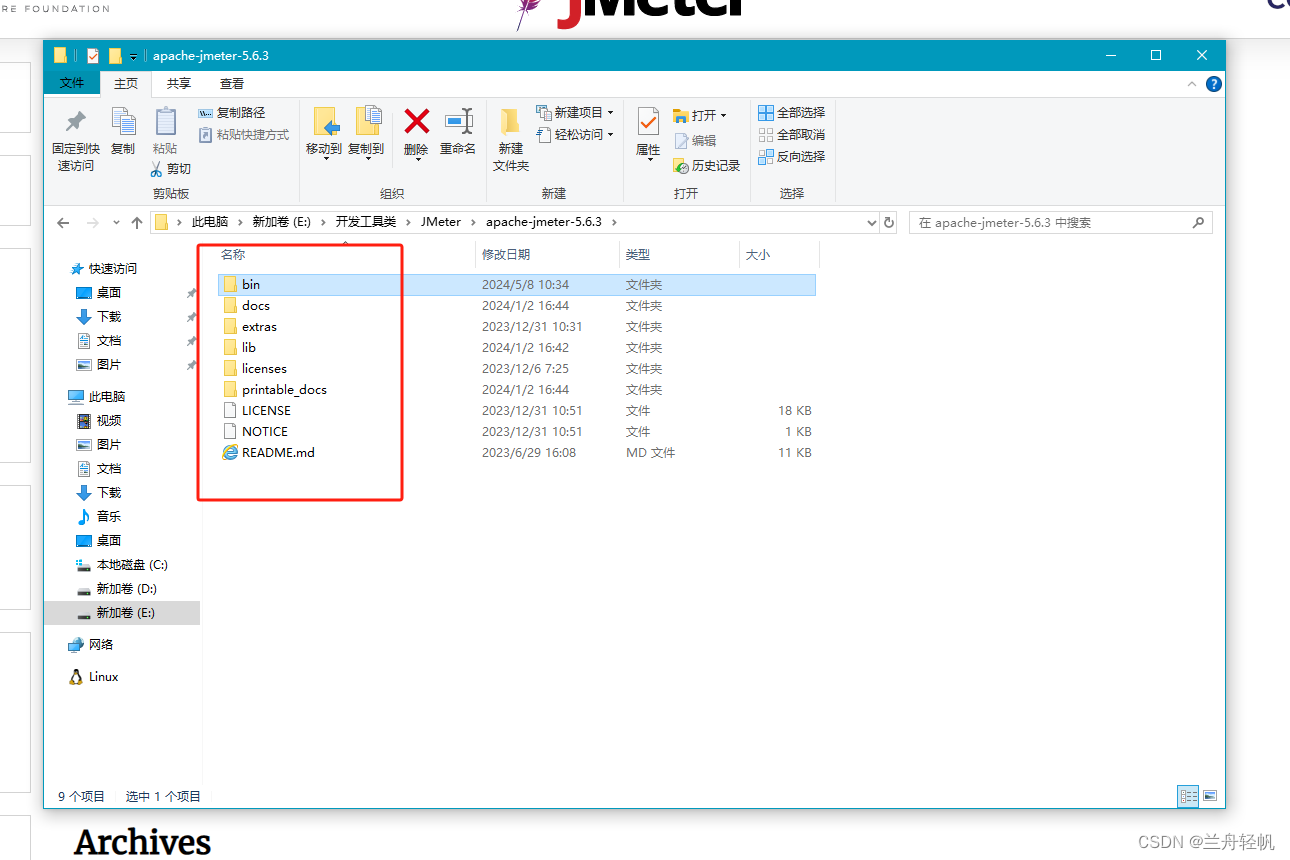The height and width of the screenshot is (860, 1290).
Task: Click Edit (编辑) in ribbon
Action: pos(696,141)
